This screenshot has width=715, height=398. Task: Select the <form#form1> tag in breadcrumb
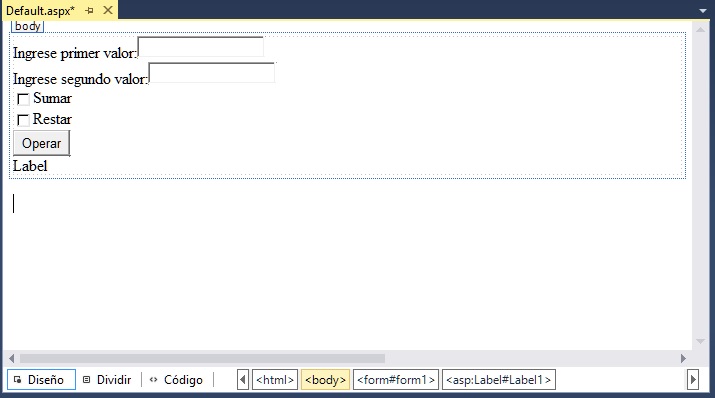396,380
